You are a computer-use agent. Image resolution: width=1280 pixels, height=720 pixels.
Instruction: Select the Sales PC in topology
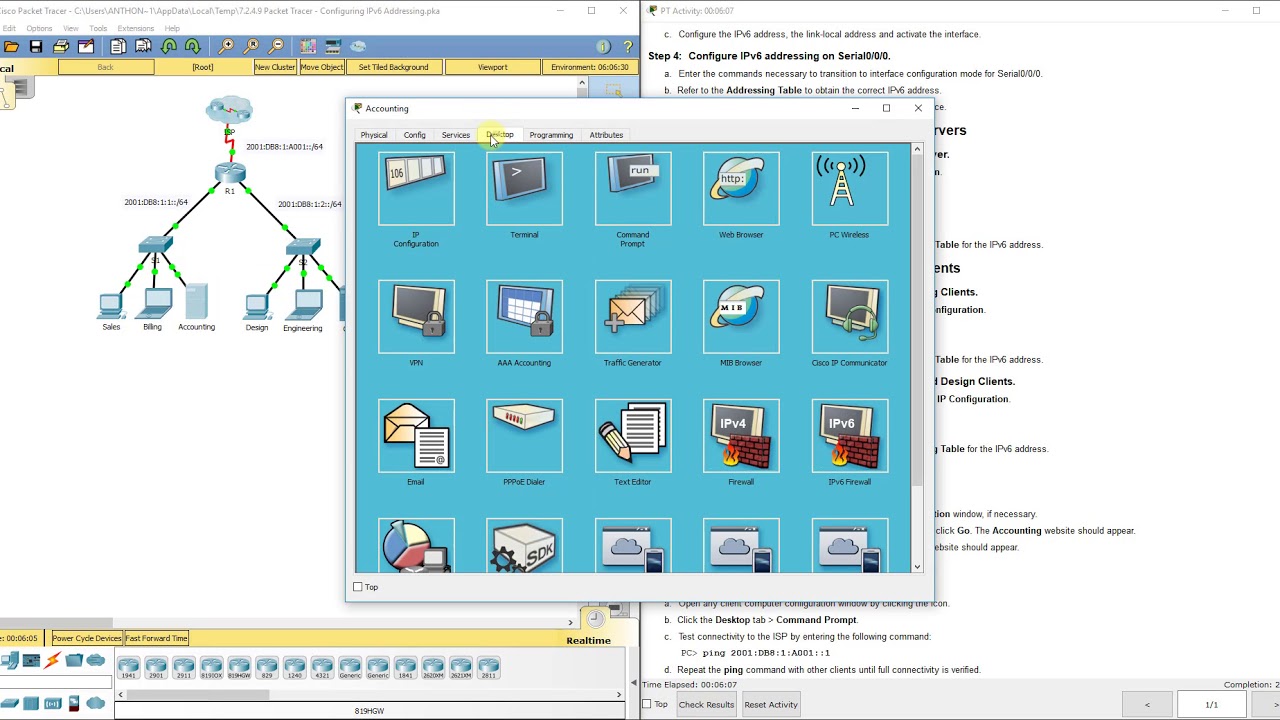(111, 304)
